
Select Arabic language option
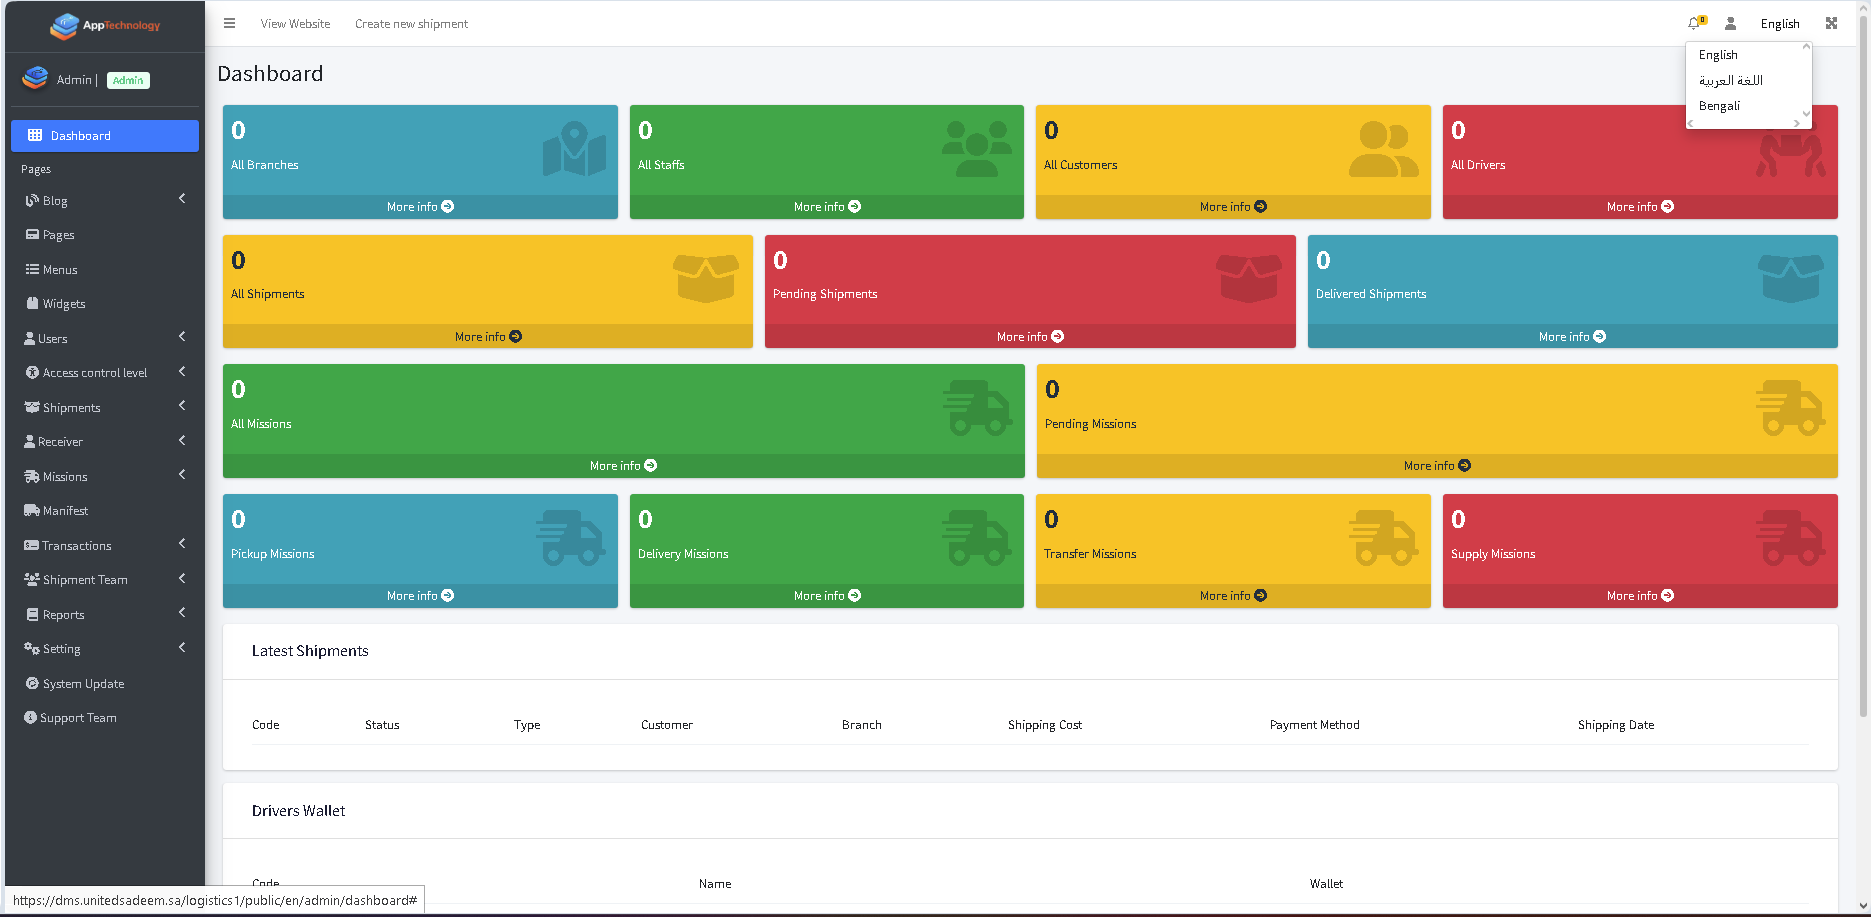(x=1730, y=80)
